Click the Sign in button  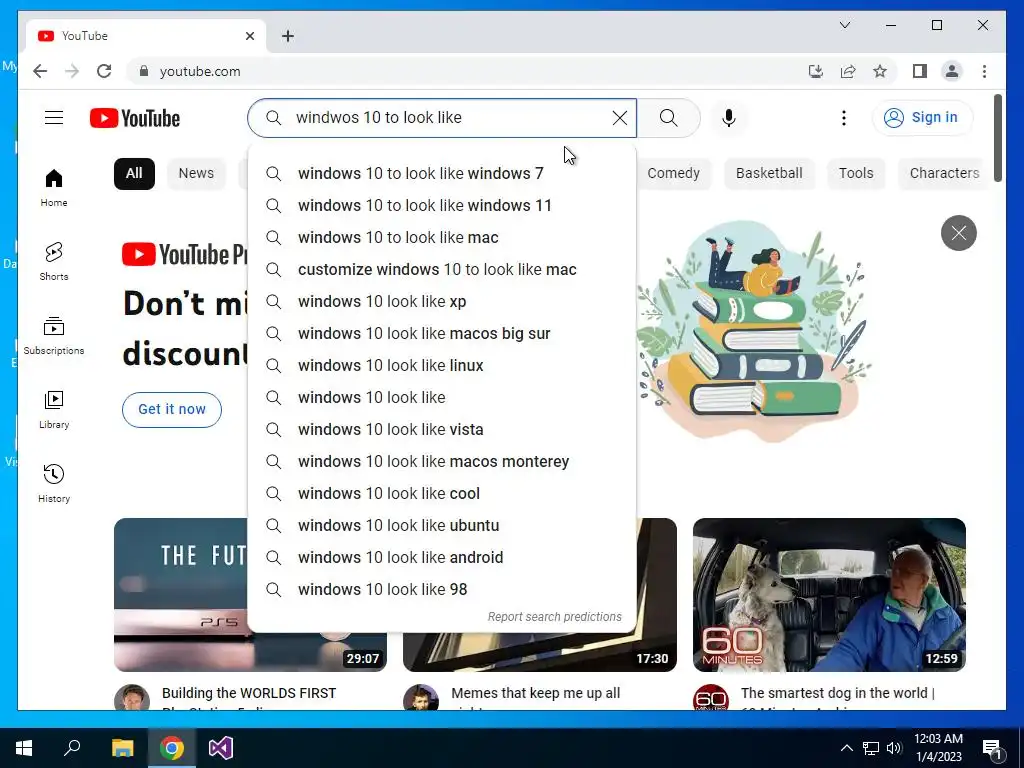pyautogui.click(x=921, y=118)
